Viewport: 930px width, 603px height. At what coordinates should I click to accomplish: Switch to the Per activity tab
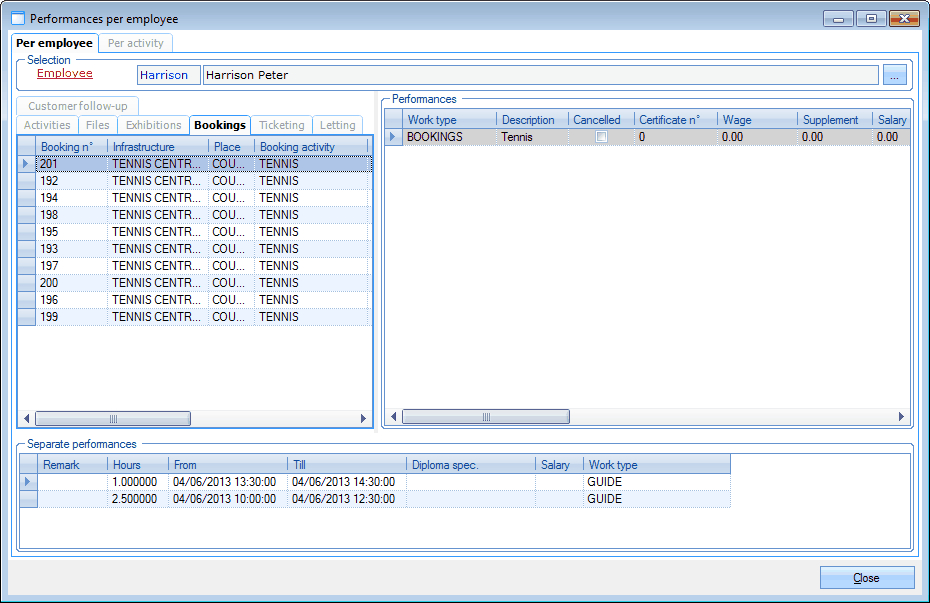tap(136, 43)
